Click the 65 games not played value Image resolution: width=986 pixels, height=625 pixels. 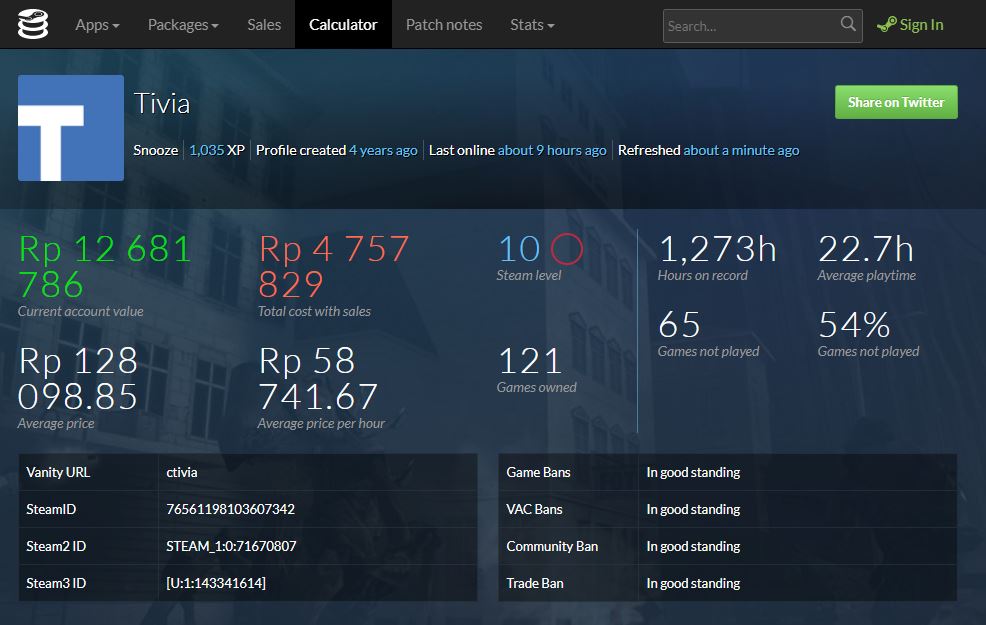tap(679, 325)
